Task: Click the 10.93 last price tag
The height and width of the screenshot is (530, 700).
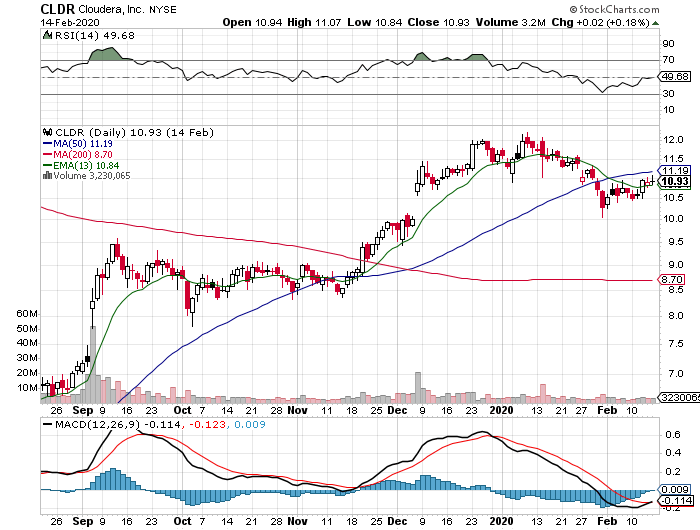Action: click(x=677, y=181)
